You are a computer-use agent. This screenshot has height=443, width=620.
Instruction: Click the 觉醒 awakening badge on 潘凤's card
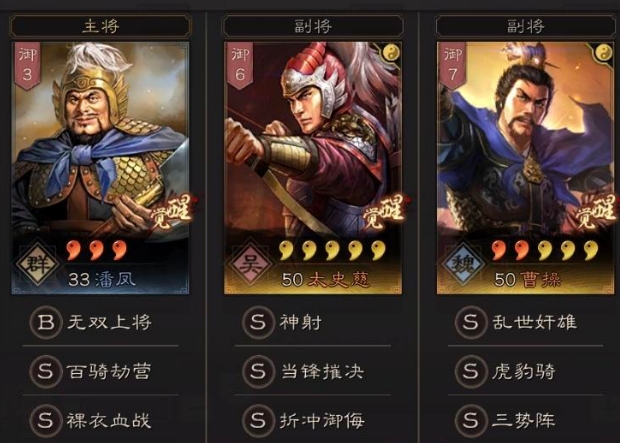(x=171, y=212)
